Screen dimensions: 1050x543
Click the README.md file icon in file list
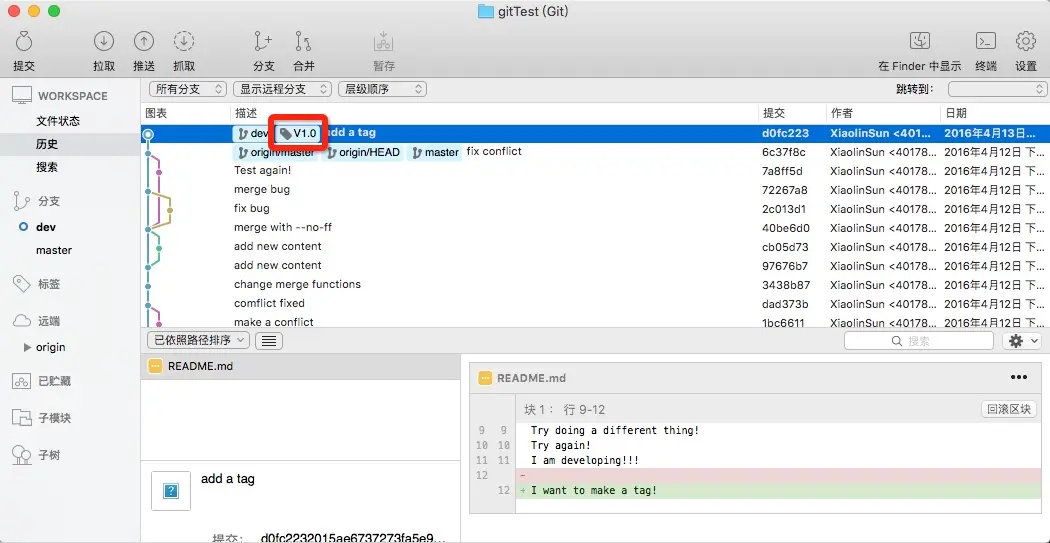point(155,366)
